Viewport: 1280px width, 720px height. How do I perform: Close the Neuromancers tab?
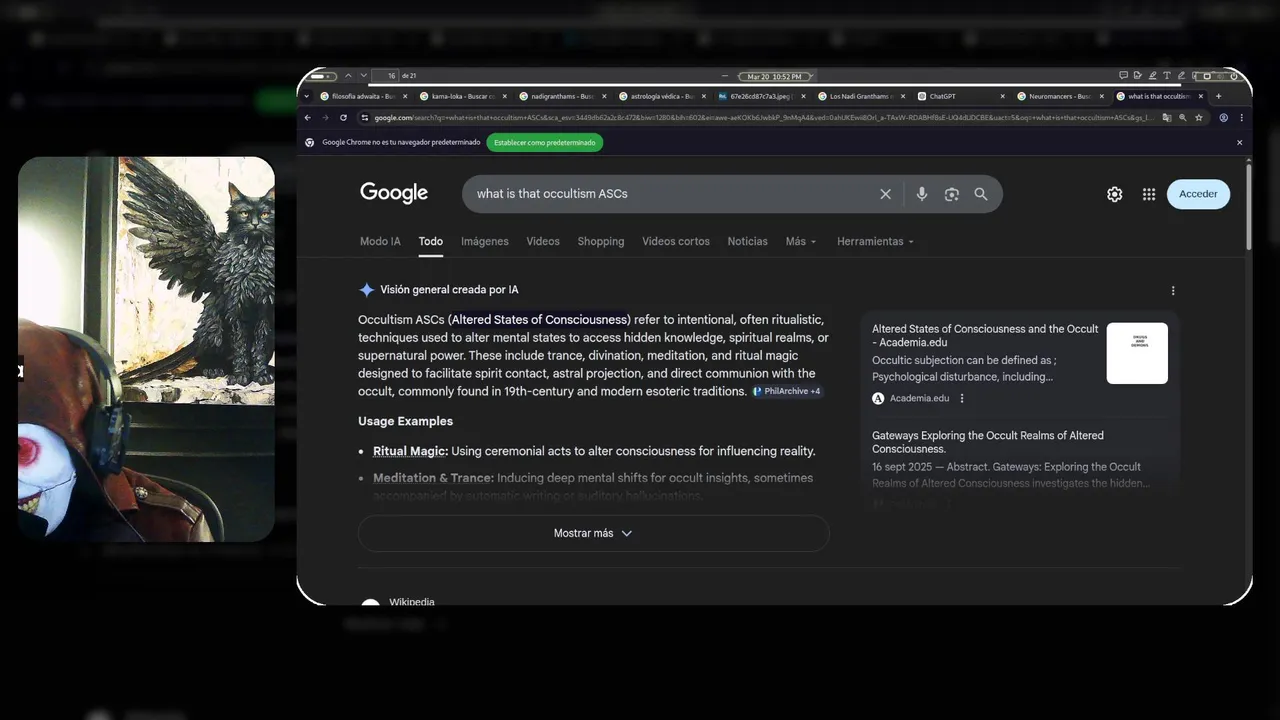(x=1101, y=96)
